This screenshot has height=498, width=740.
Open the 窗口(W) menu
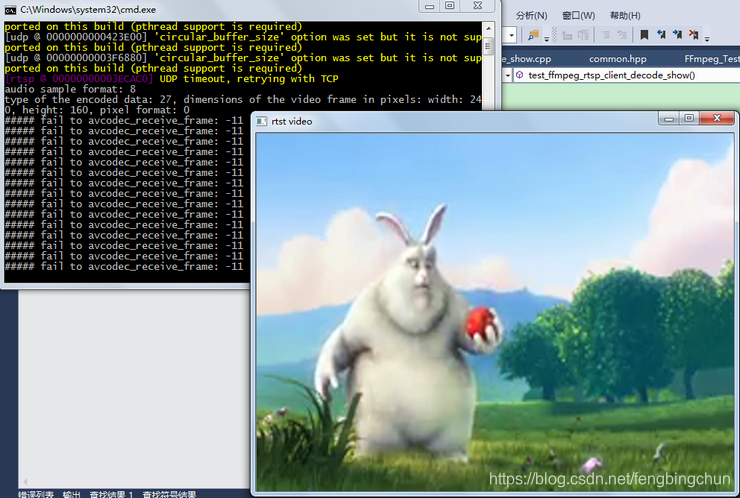pyautogui.click(x=579, y=16)
